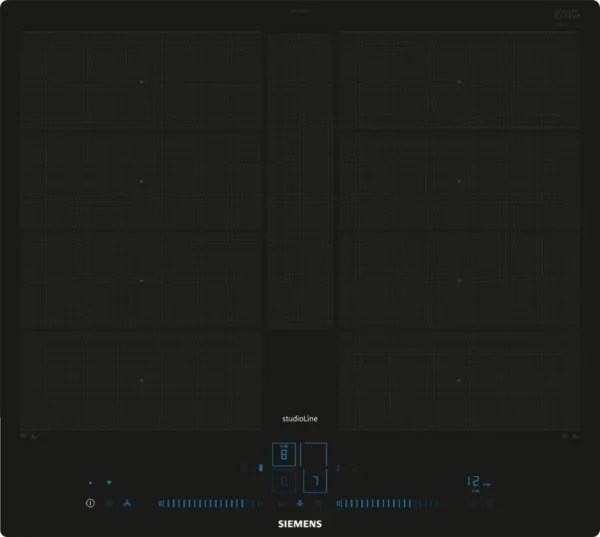This screenshot has width=600, height=537.
Task: Tap the timer display showing 12
Action: pyautogui.click(x=472, y=482)
